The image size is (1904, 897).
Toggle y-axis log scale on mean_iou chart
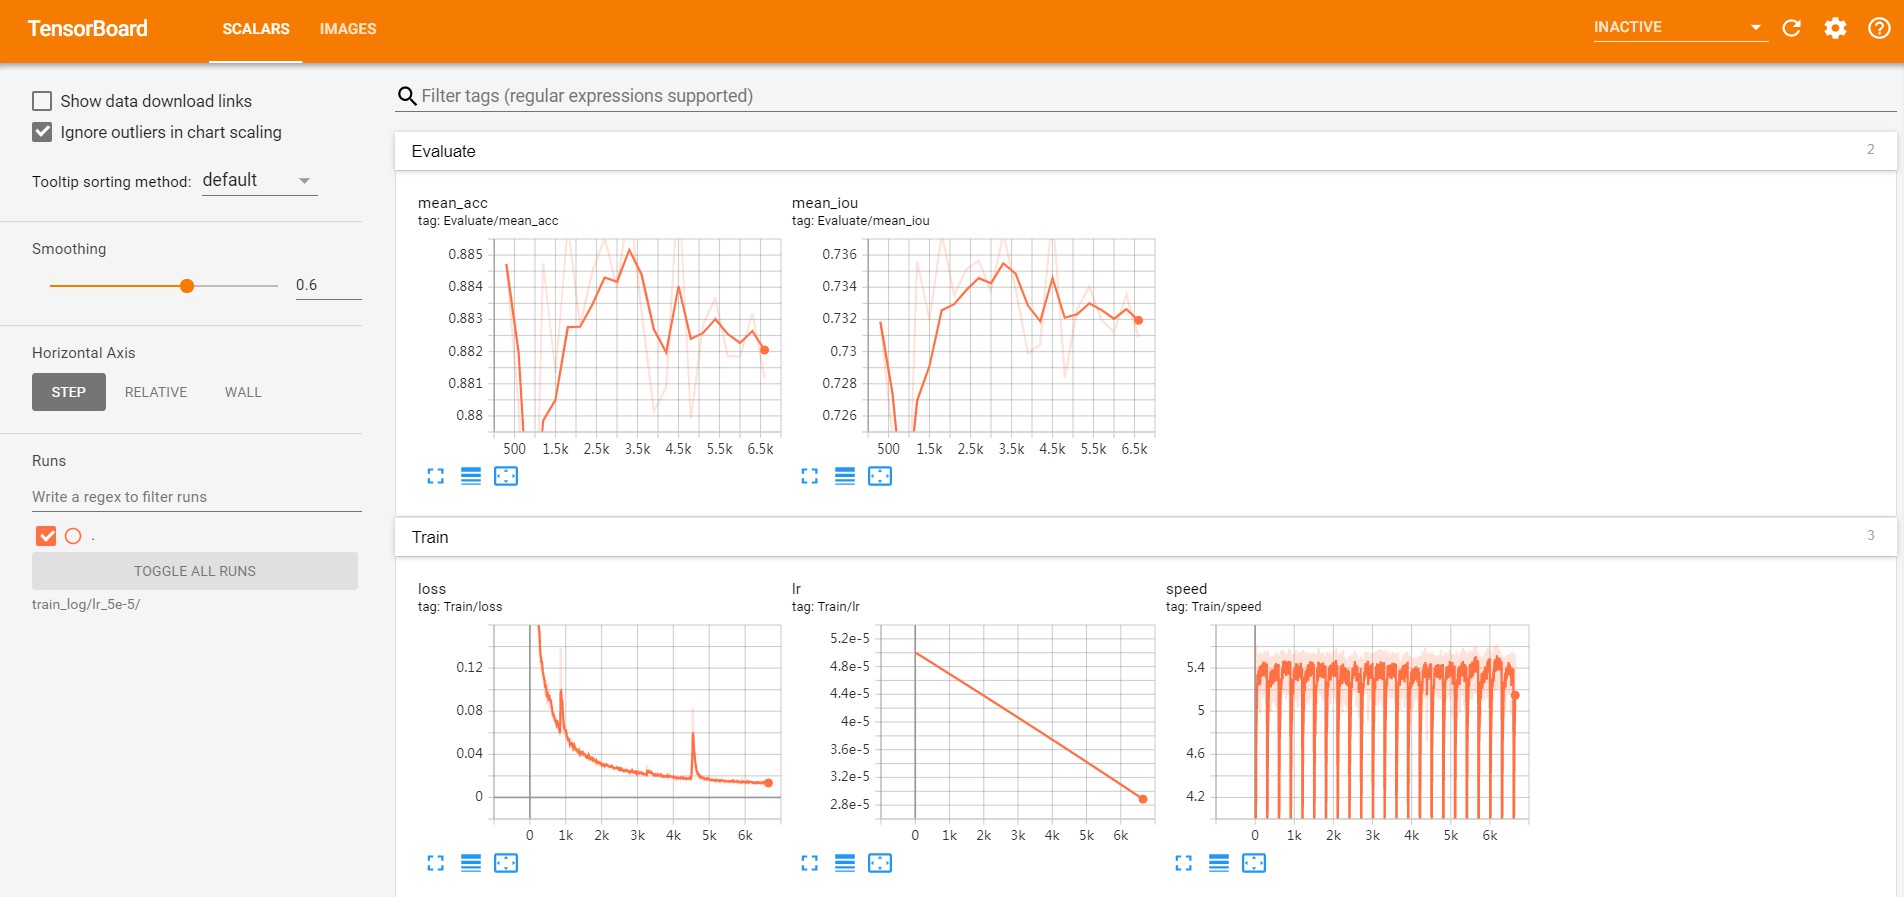(845, 476)
